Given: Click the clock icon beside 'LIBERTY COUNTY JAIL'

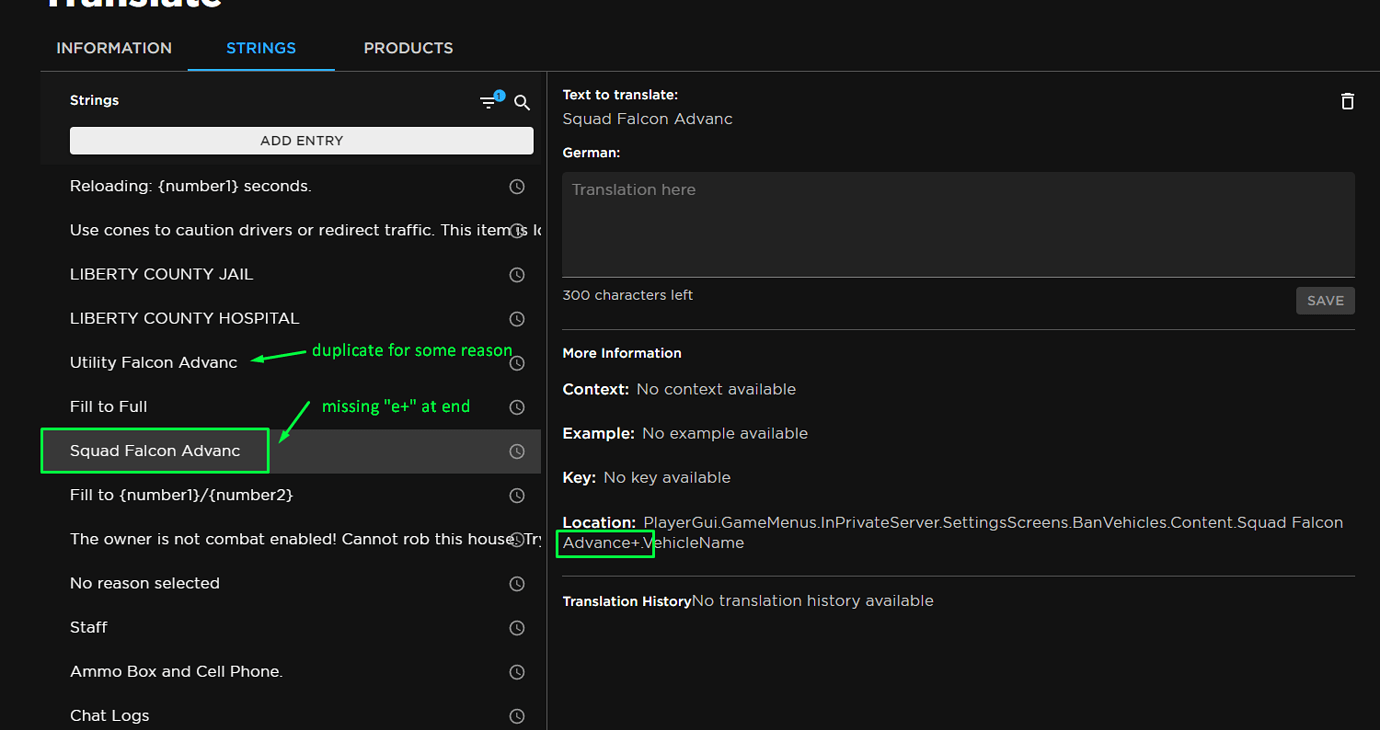Looking at the screenshot, I should pyautogui.click(x=517, y=274).
